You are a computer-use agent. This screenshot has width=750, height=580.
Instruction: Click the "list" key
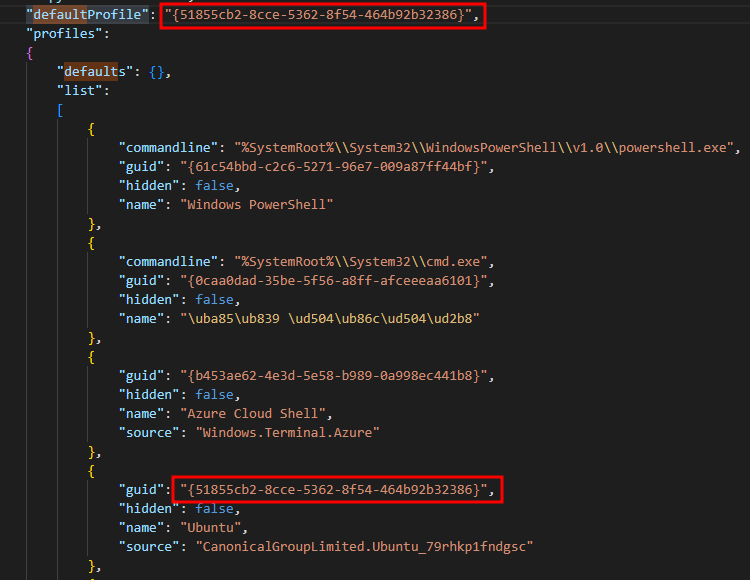point(79,90)
